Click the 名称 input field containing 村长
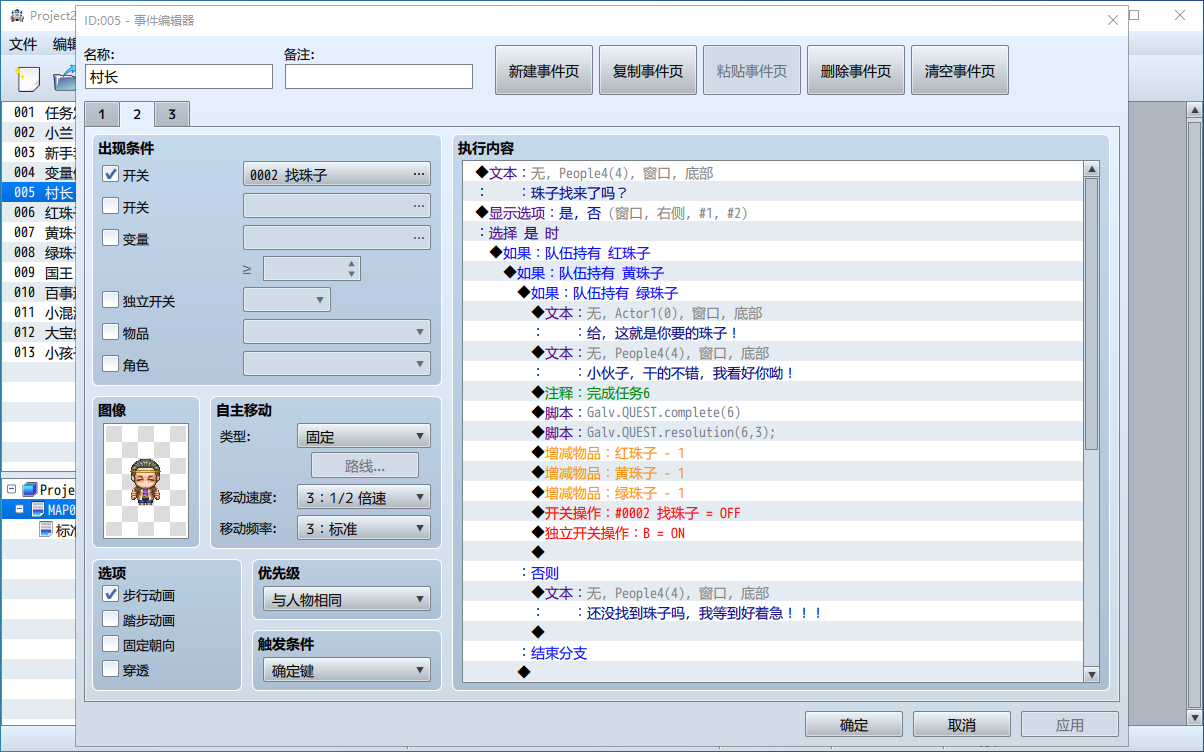 [x=179, y=76]
